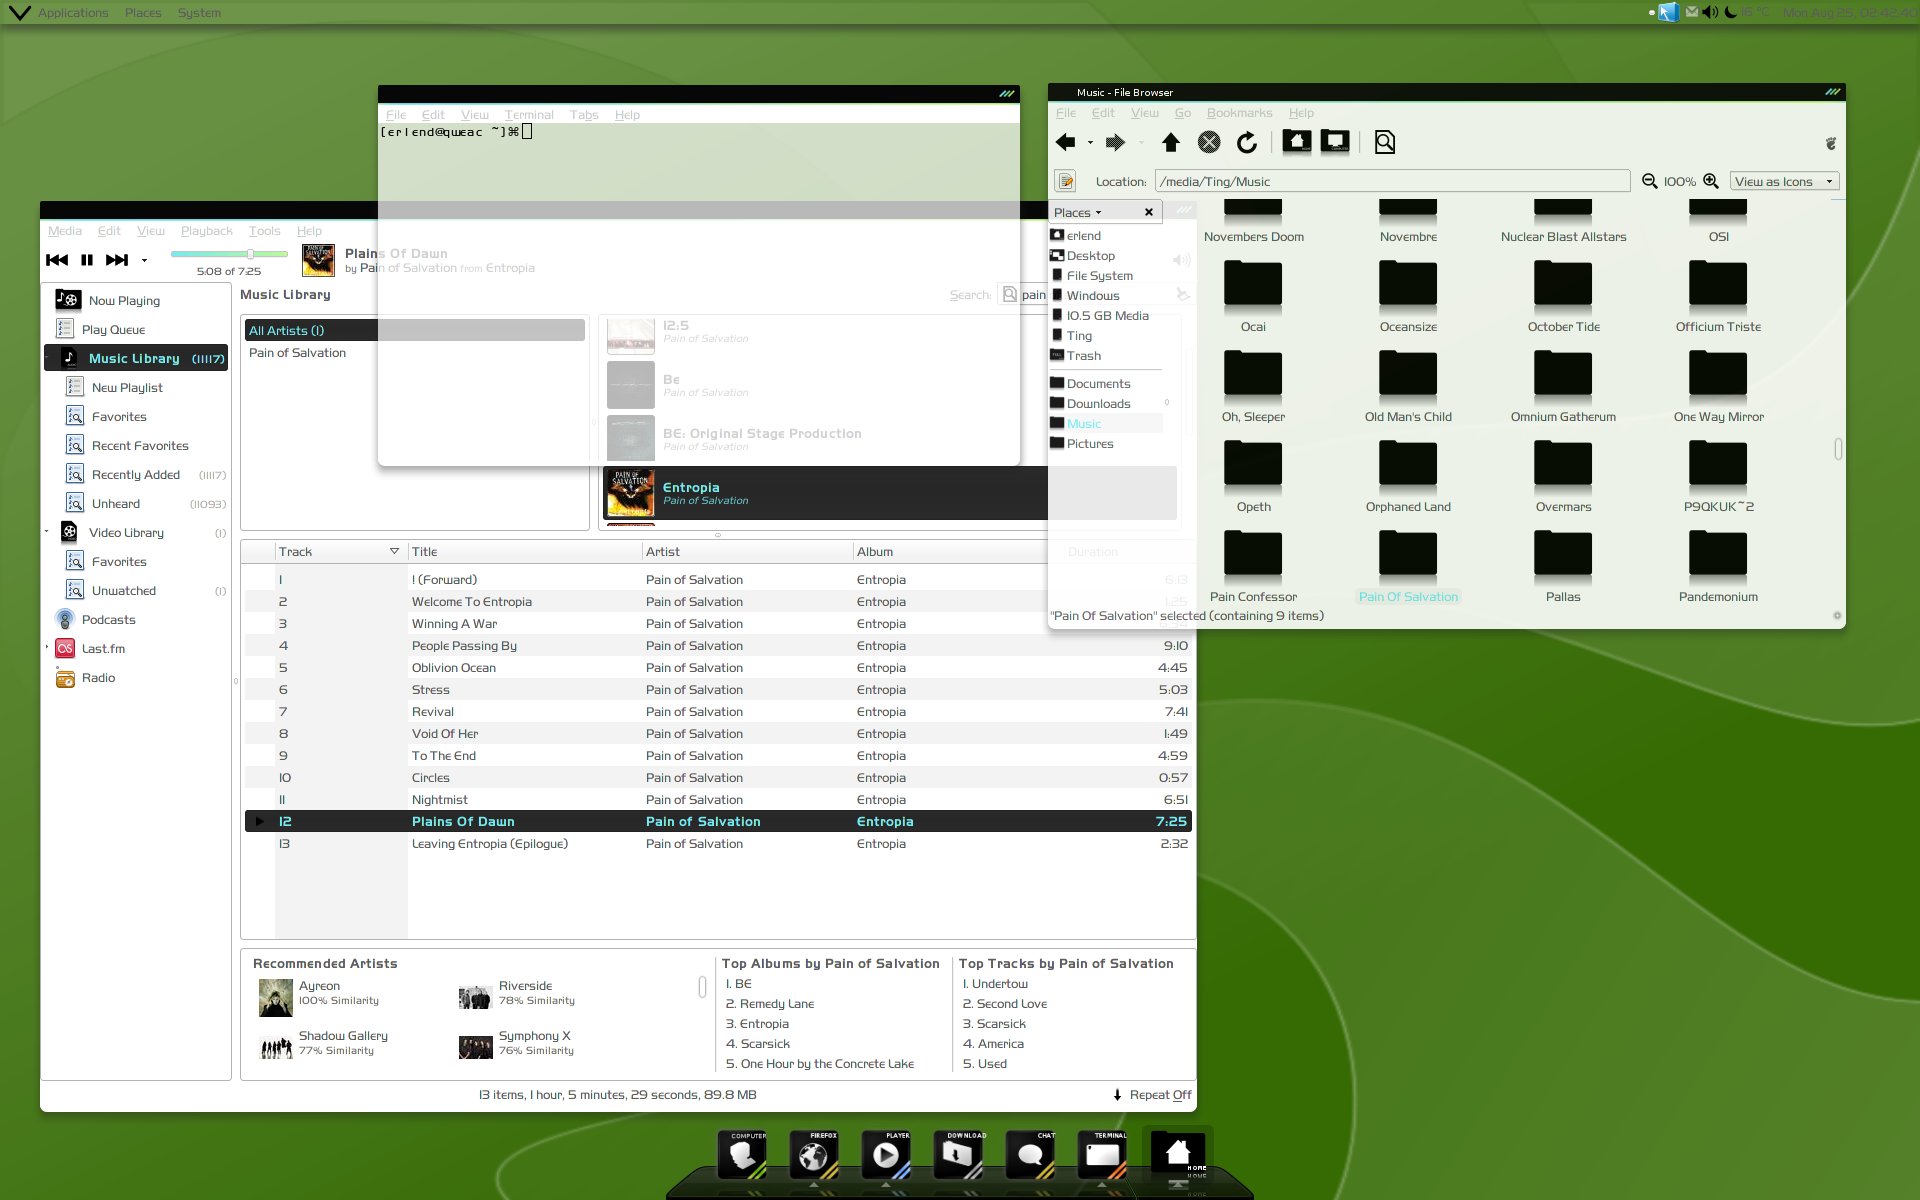Zoom out in file browser
Screen dimensions: 1920x1200
[x=1650, y=181]
